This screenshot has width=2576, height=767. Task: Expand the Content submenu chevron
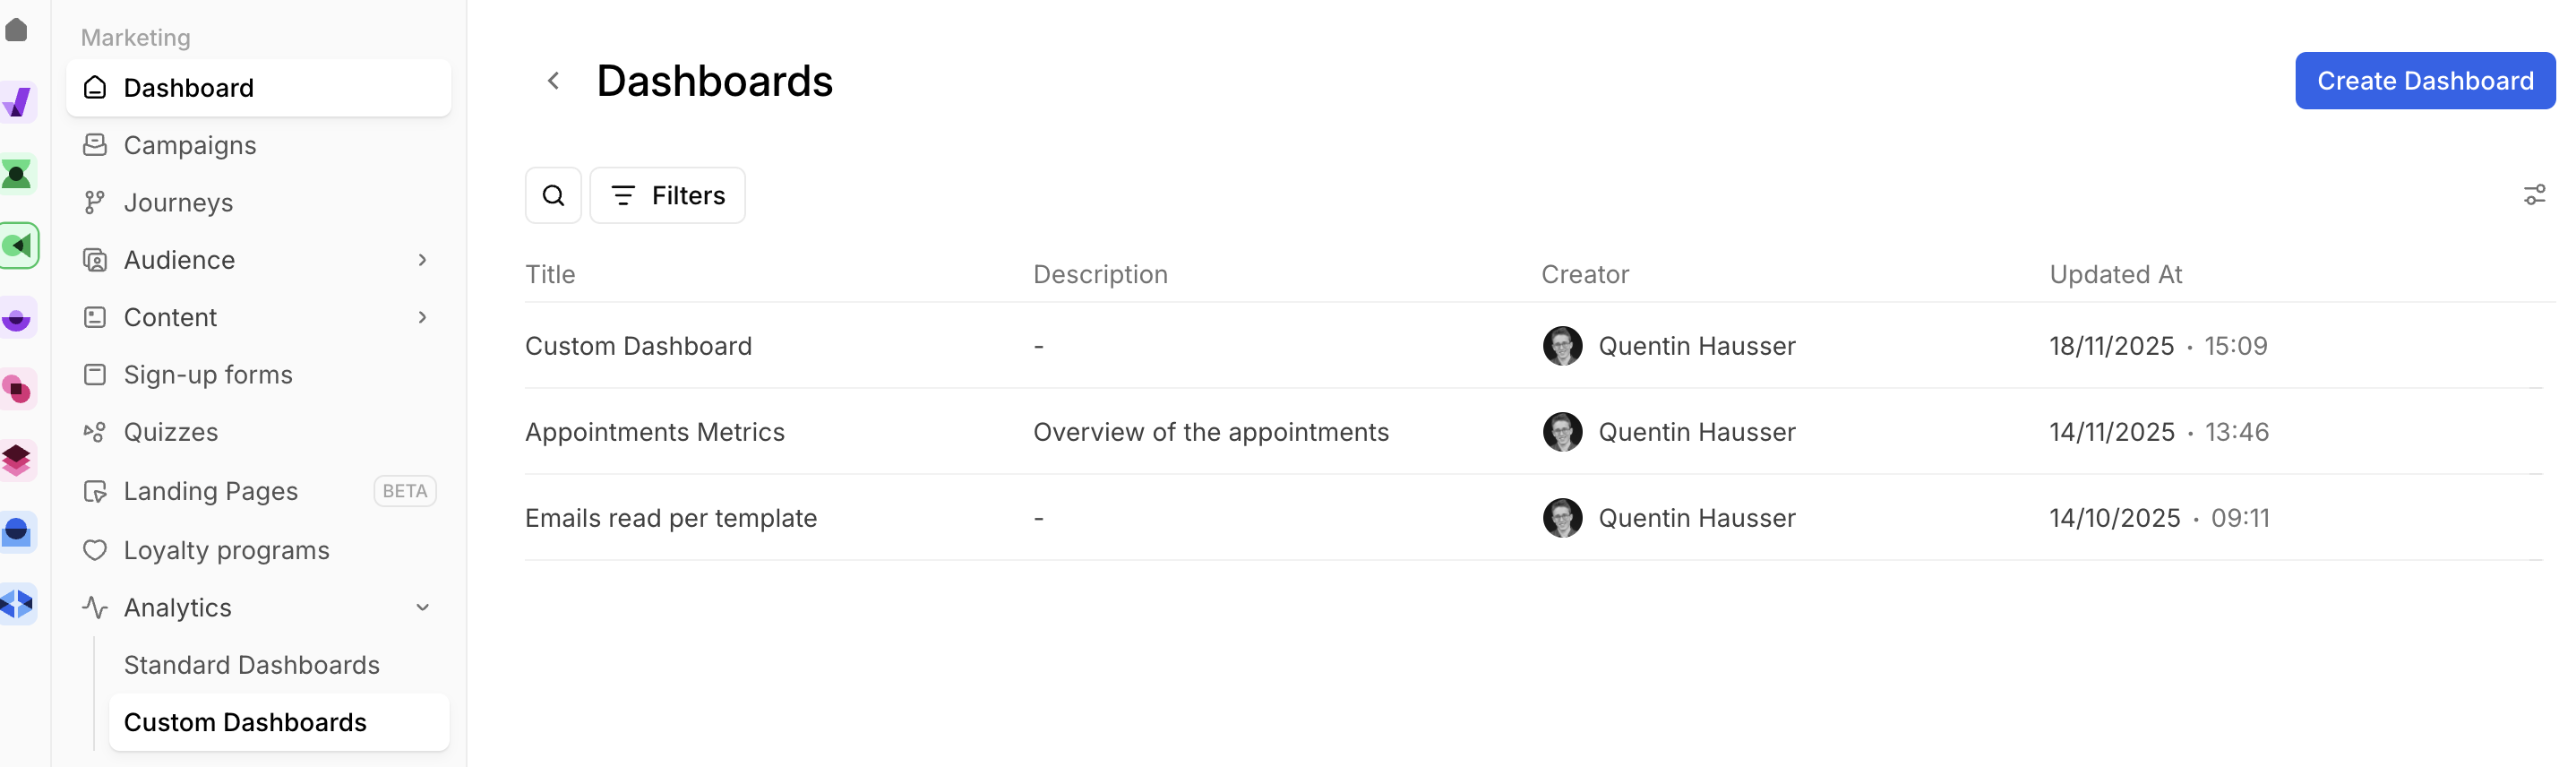pos(423,317)
